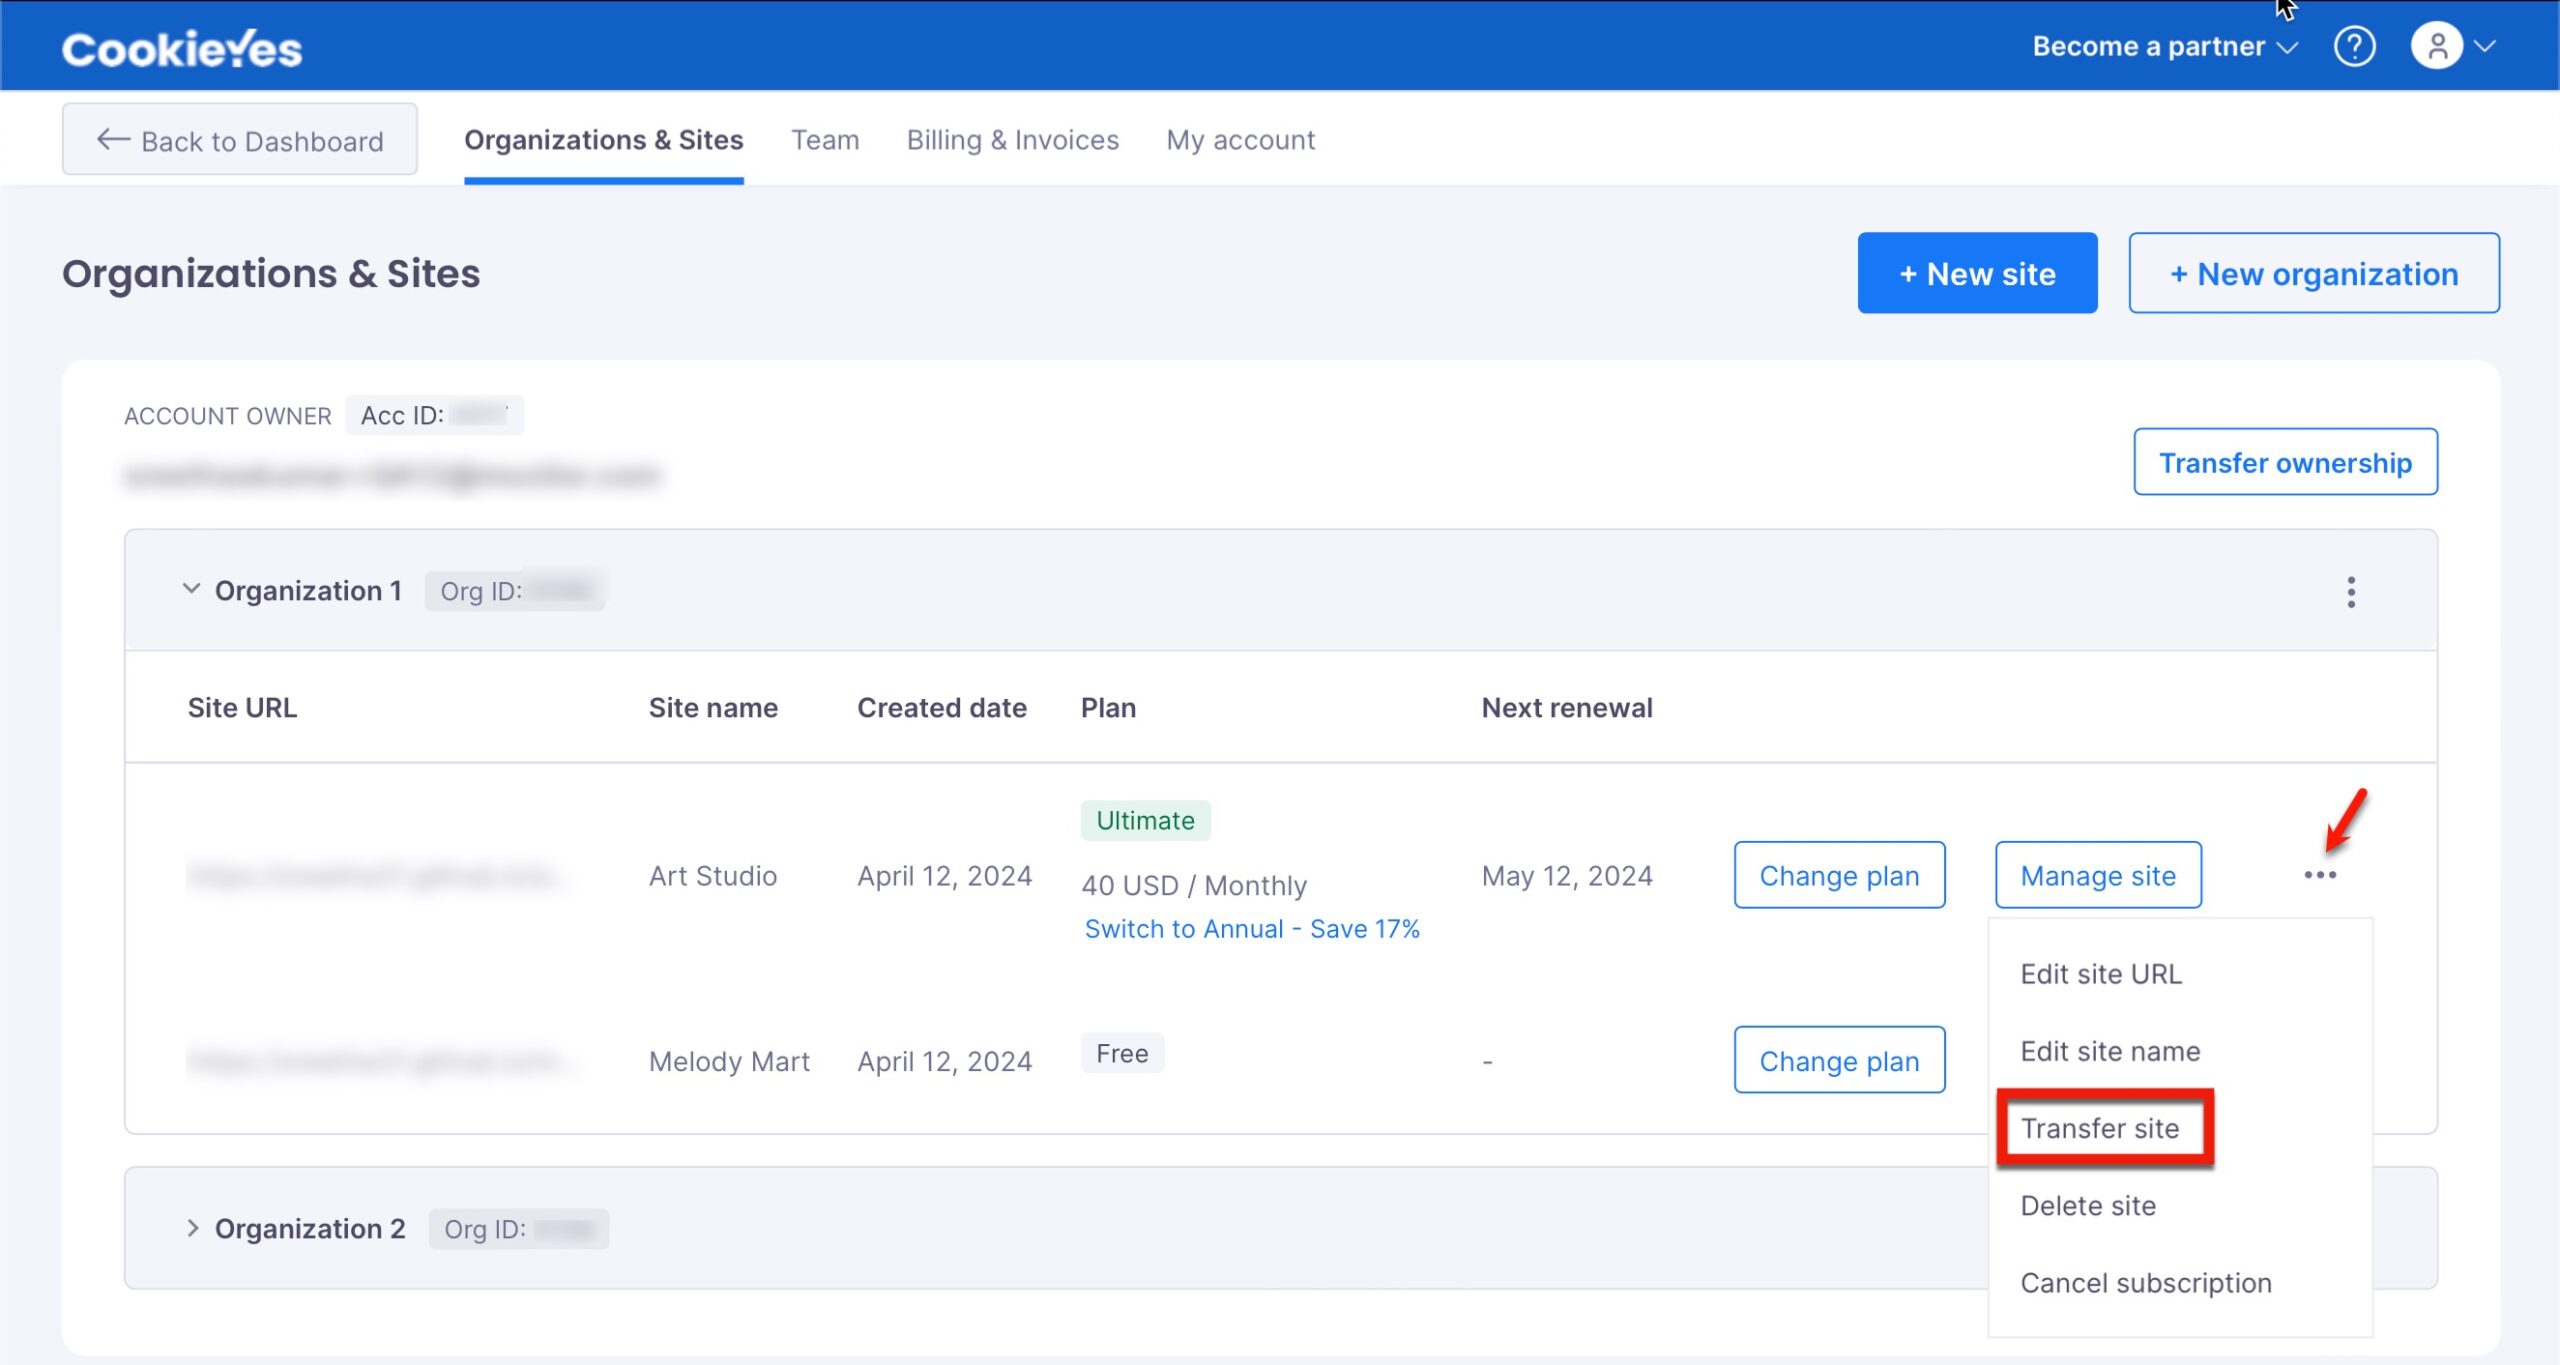Click the Transfer ownership button

tap(2286, 462)
